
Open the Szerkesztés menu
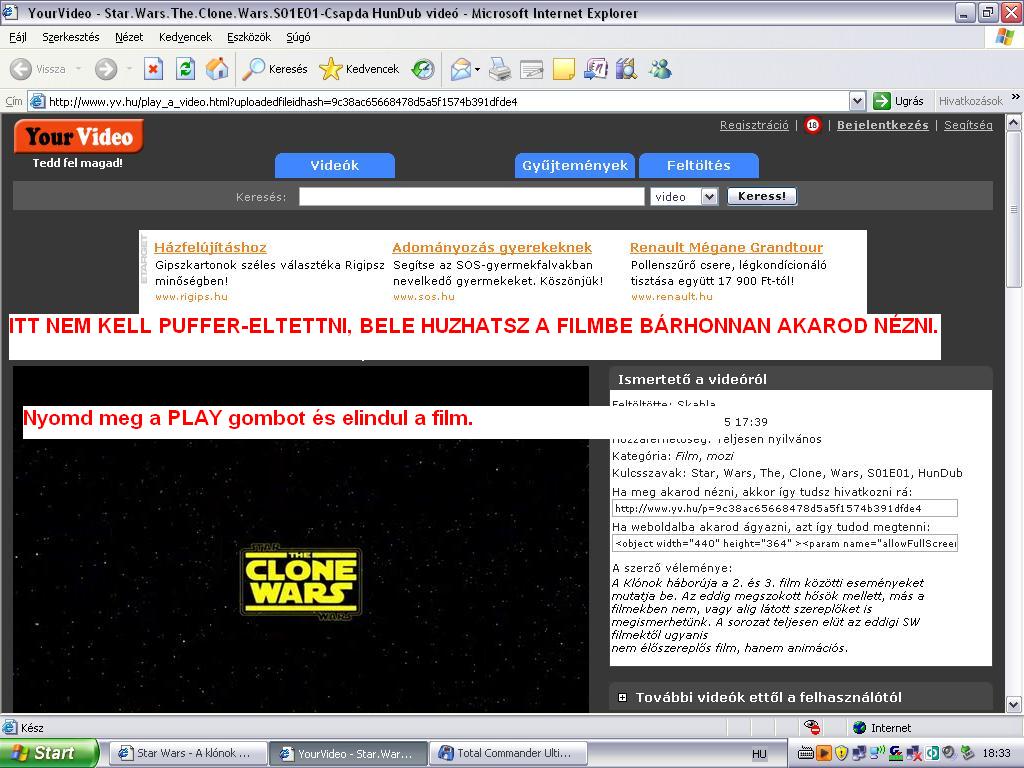click(71, 37)
